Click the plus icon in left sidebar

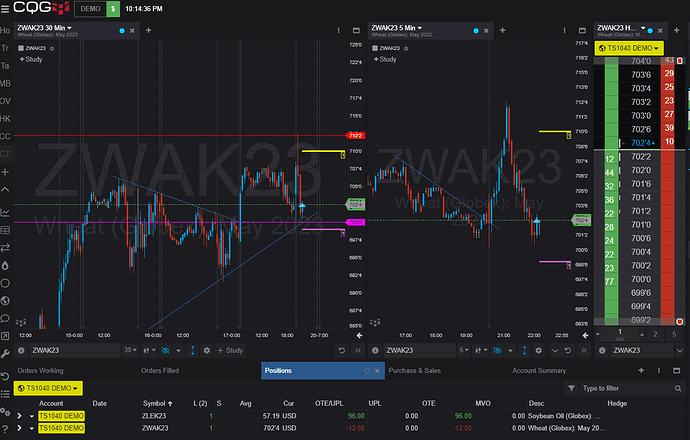pos(6,171)
